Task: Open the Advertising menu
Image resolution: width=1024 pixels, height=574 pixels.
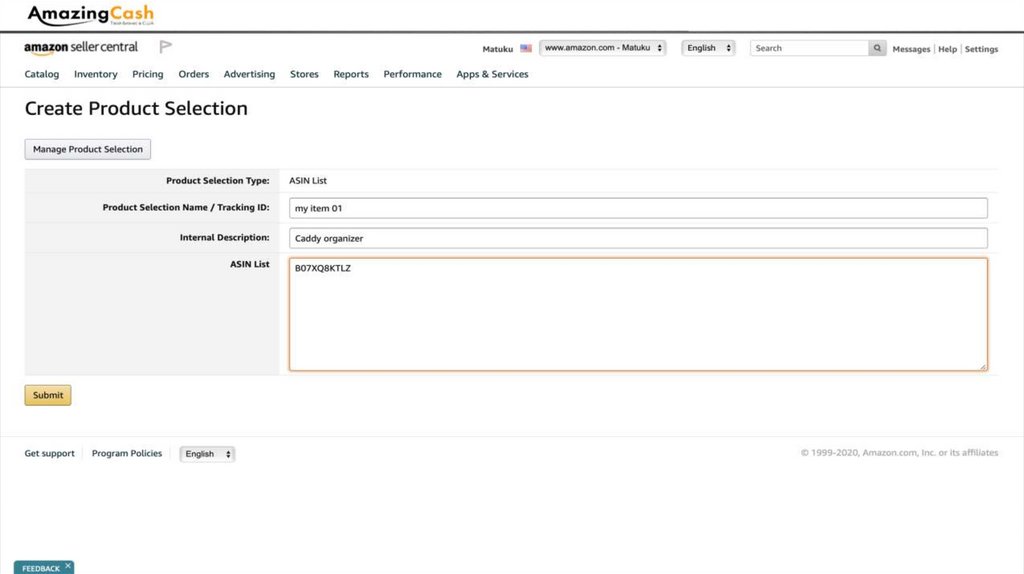Action: [249, 74]
